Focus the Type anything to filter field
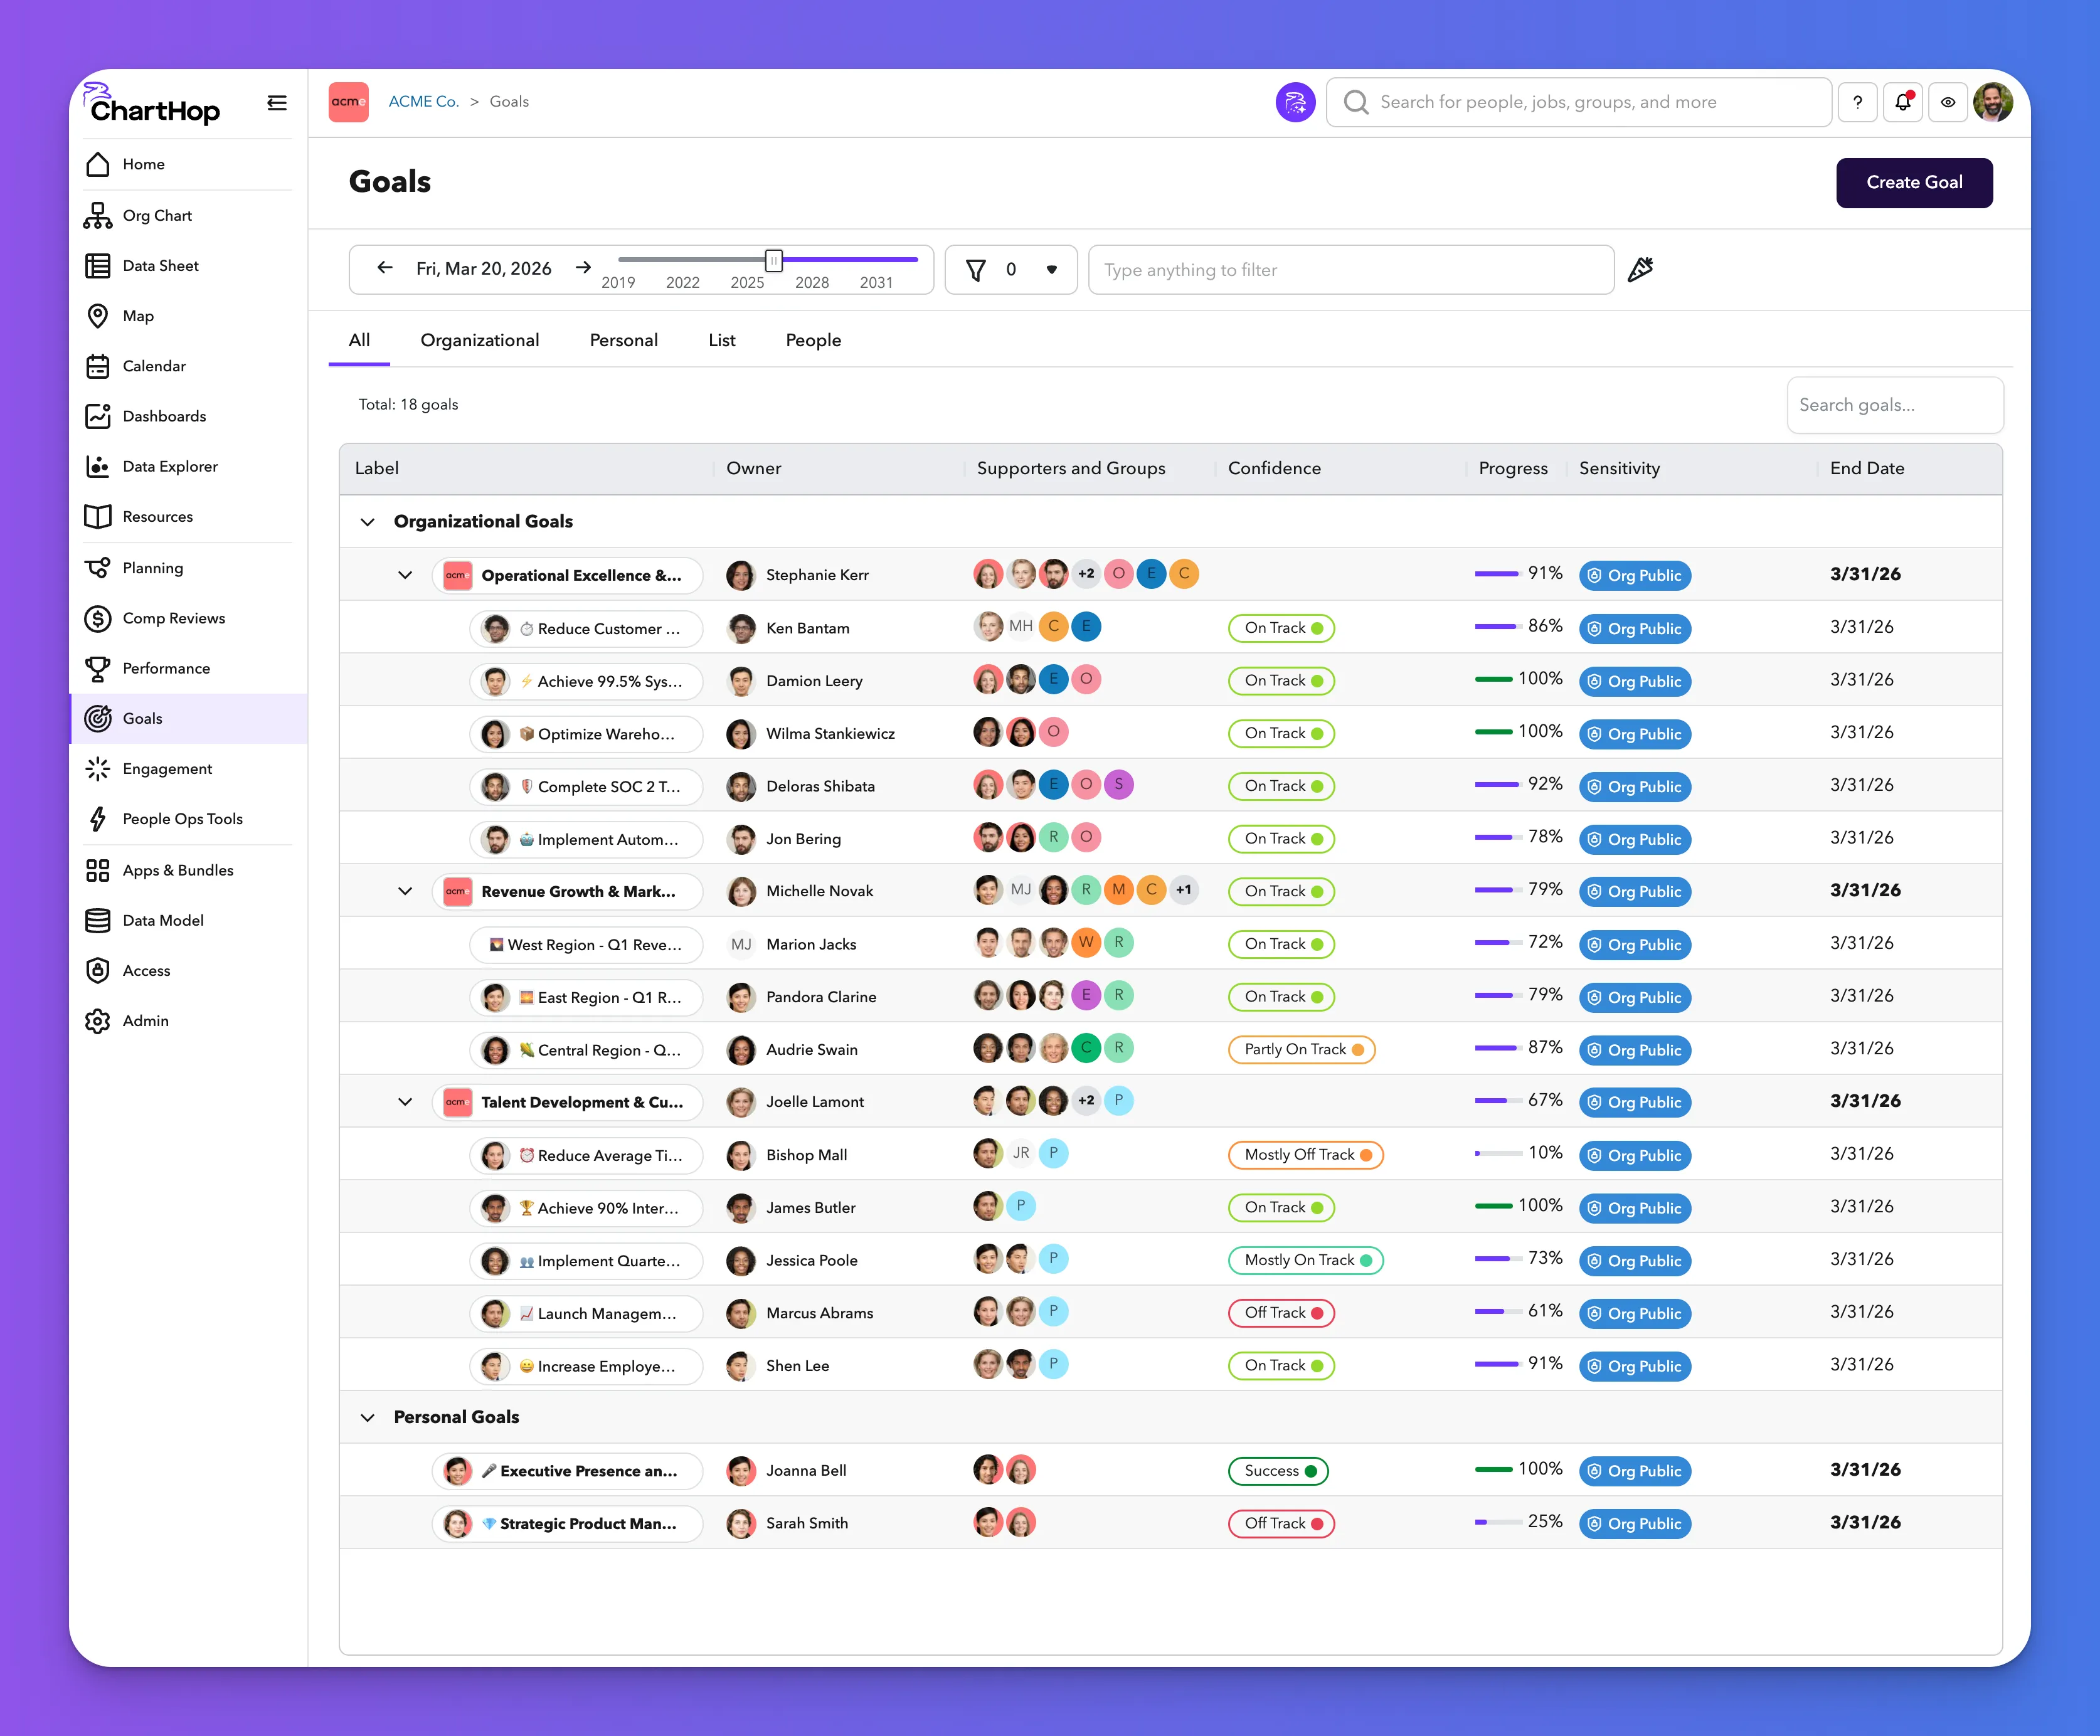The height and width of the screenshot is (1736, 2100). tap(1351, 269)
